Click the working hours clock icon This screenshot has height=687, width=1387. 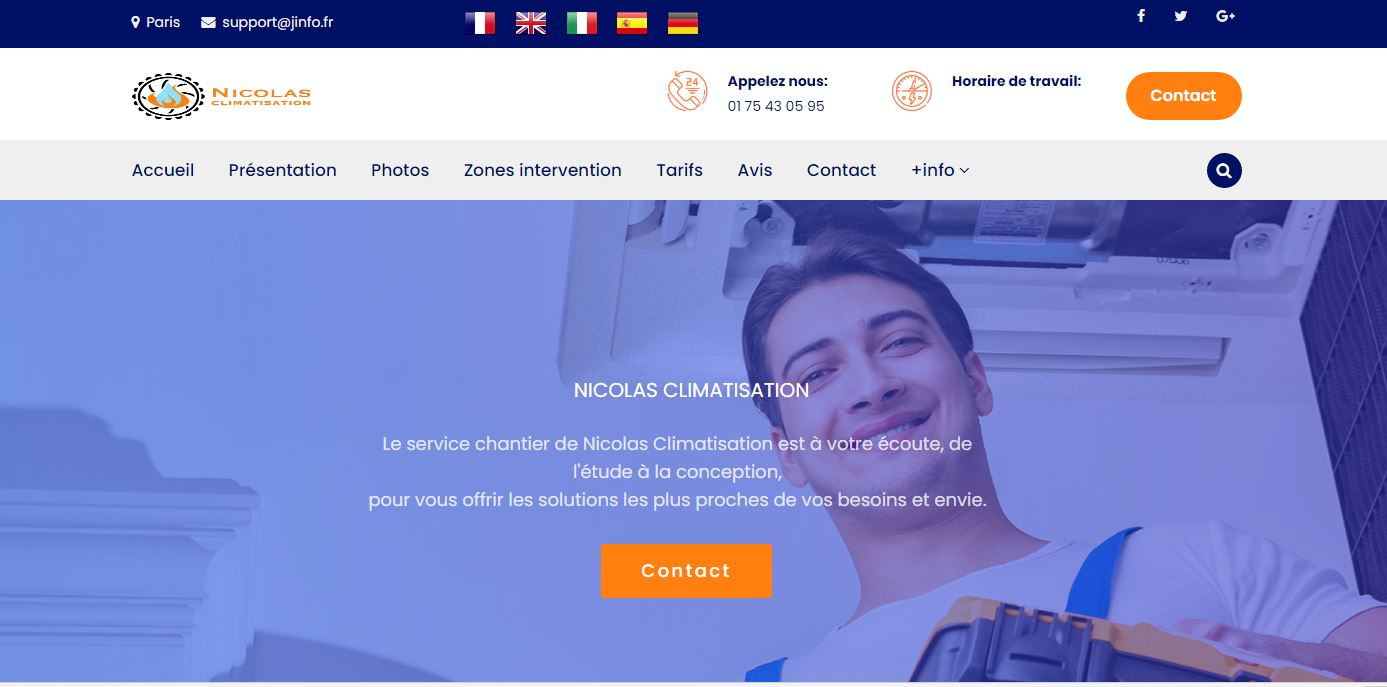pyautogui.click(x=911, y=91)
